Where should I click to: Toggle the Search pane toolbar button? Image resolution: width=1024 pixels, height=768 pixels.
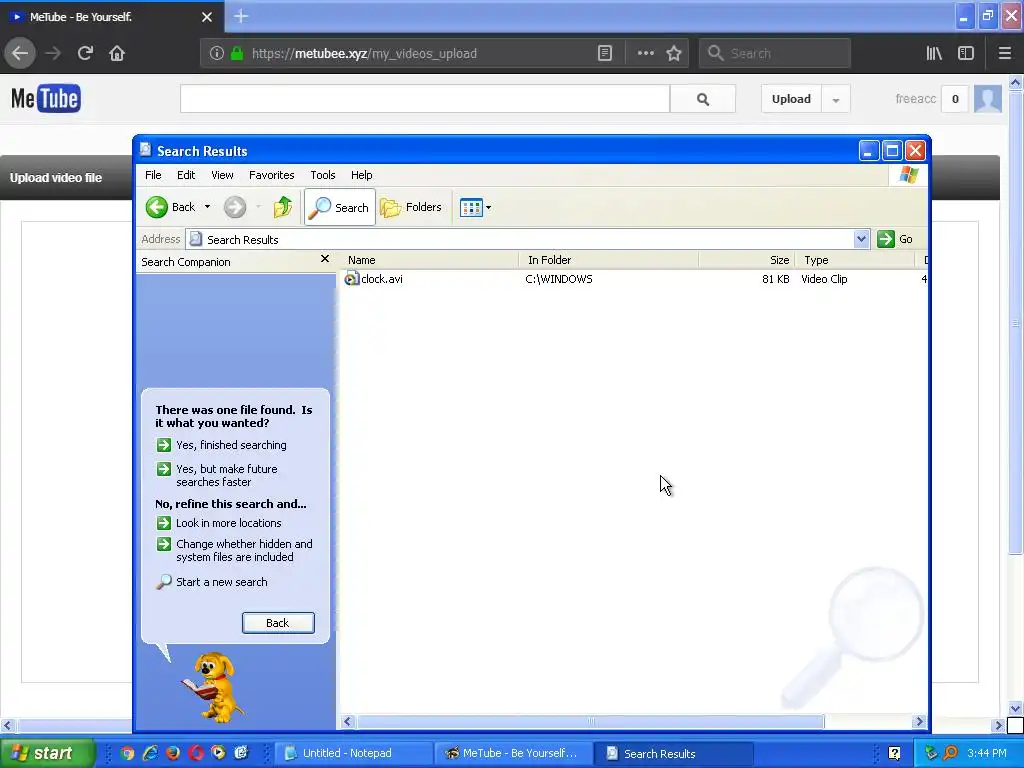pyautogui.click(x=340, y=207)
